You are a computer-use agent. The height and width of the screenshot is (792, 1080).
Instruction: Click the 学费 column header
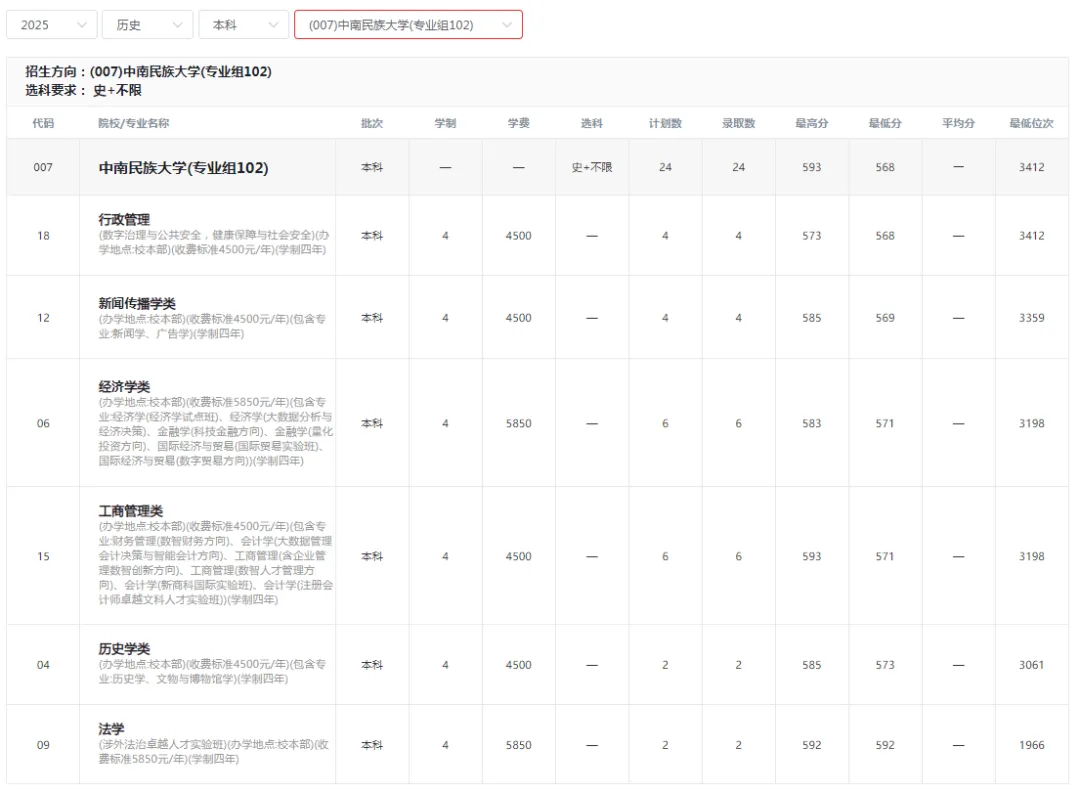(x=519, y=123)
